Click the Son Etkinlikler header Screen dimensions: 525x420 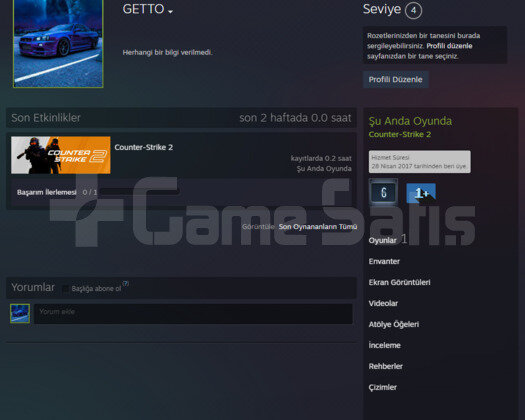tap(46, 118)
